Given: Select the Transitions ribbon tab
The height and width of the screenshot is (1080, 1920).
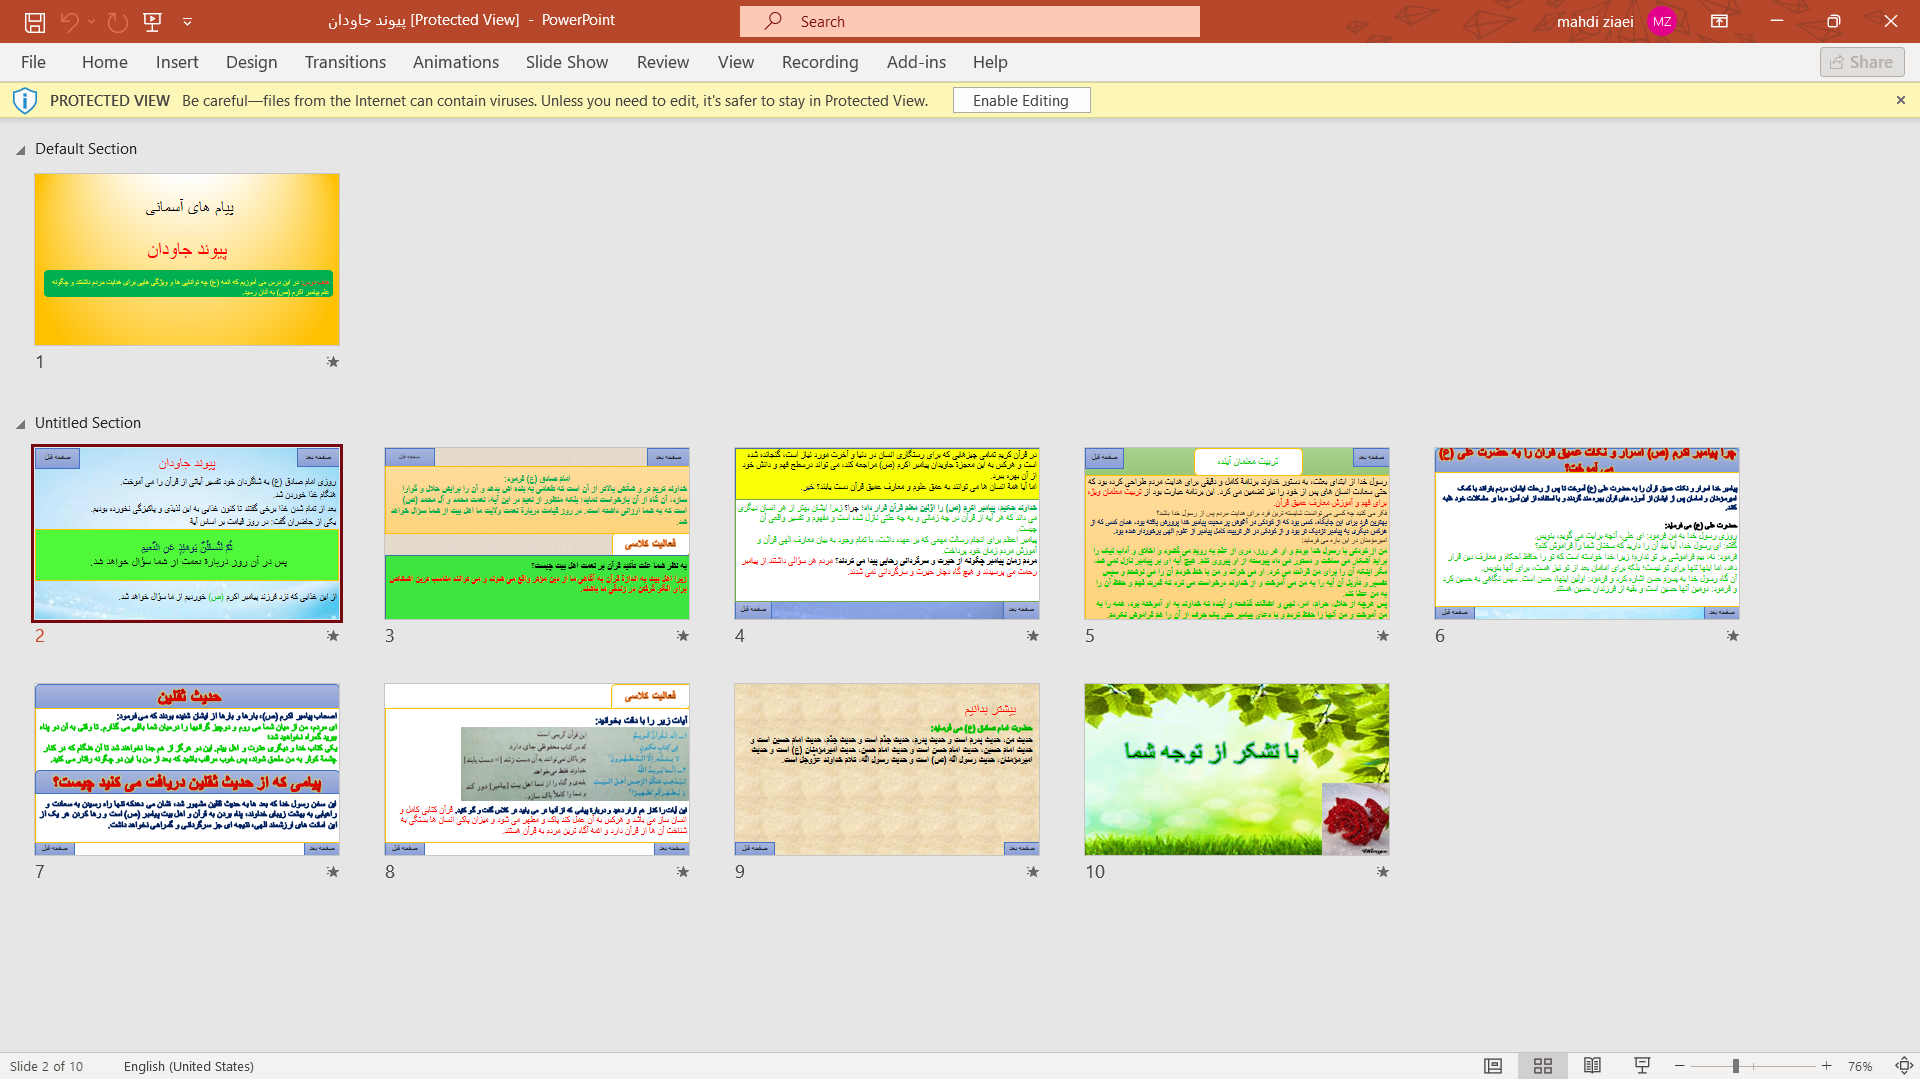Looking at the screenshot, I should (x=345, y=62).
